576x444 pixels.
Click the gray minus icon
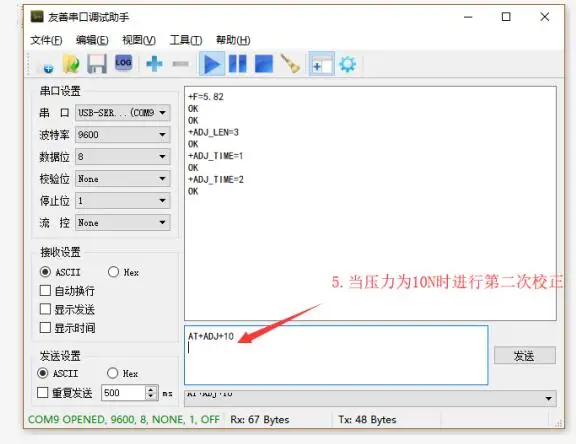(180, 64)
